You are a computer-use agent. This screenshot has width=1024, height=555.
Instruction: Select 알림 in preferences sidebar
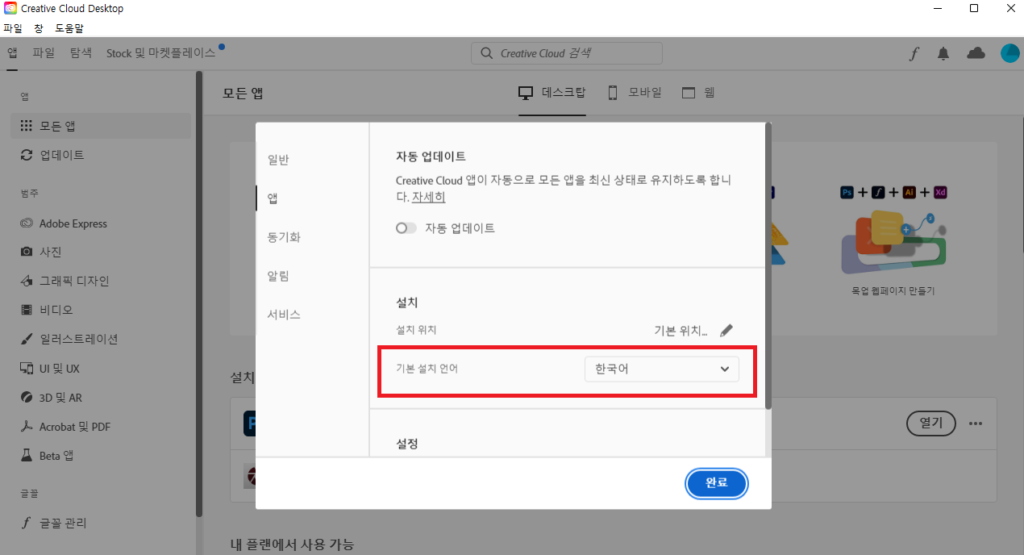coord(278,276)
